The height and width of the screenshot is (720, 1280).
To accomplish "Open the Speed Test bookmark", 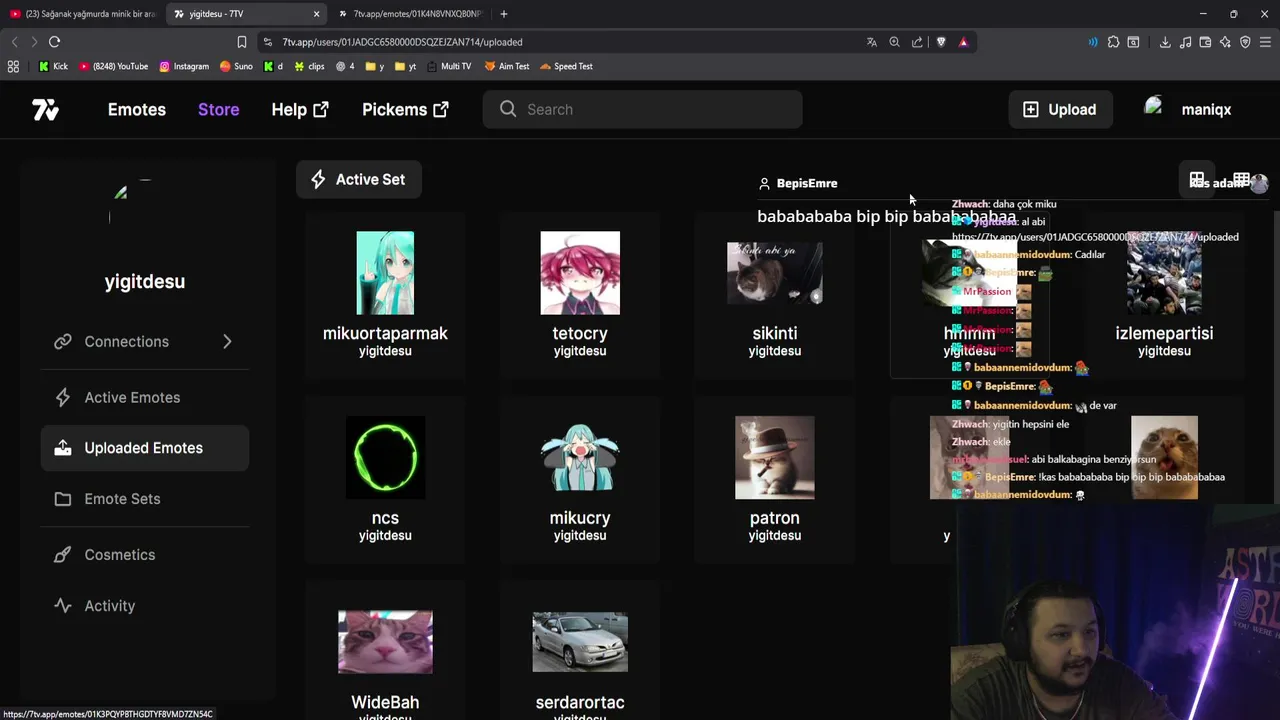I will 566,66.
